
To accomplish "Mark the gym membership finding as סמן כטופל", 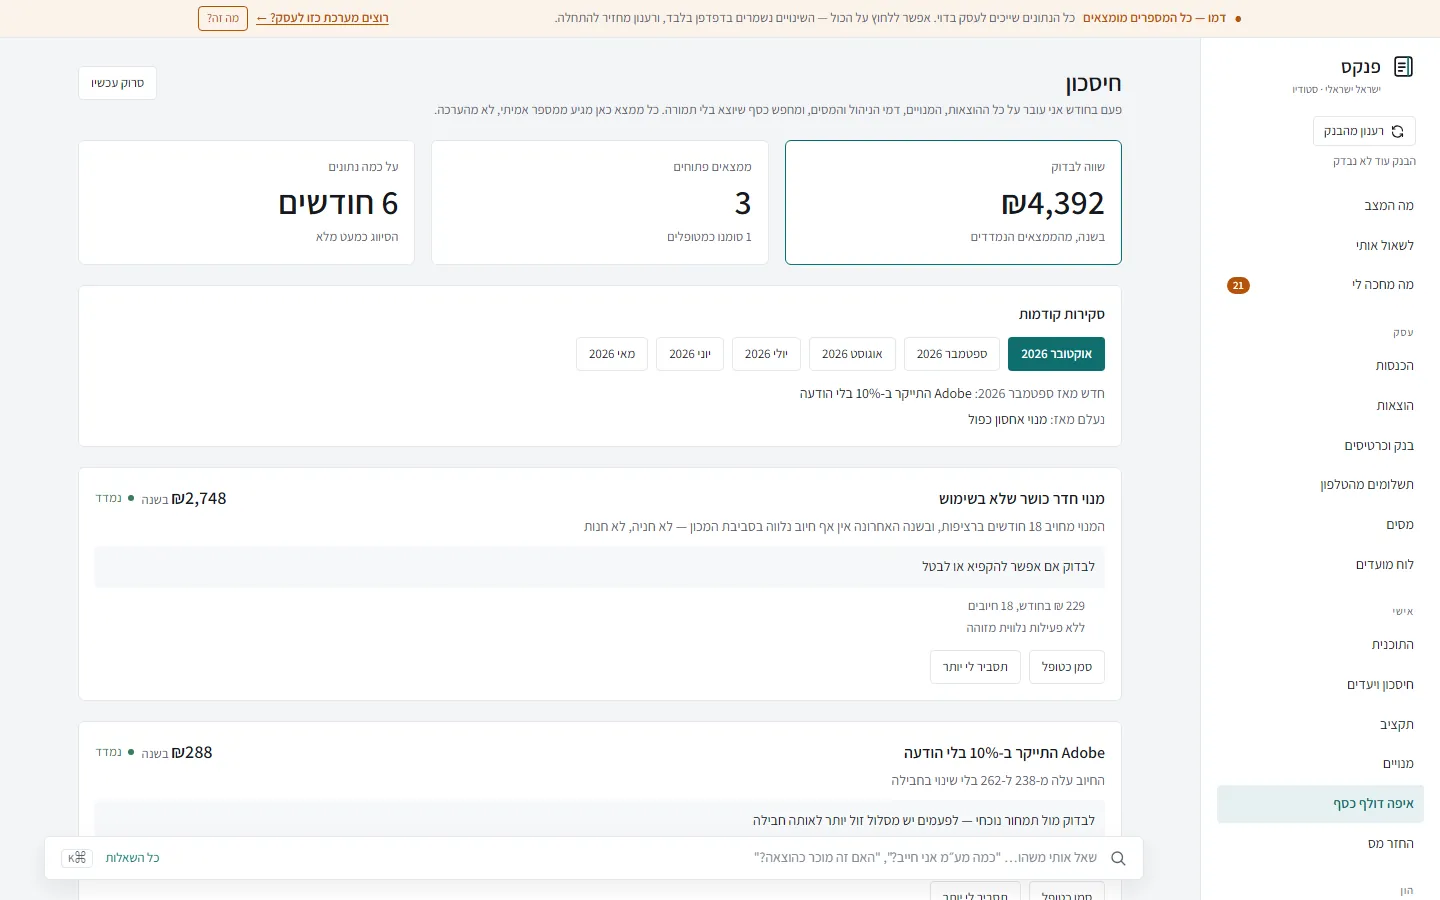I will coord(1067,667).
